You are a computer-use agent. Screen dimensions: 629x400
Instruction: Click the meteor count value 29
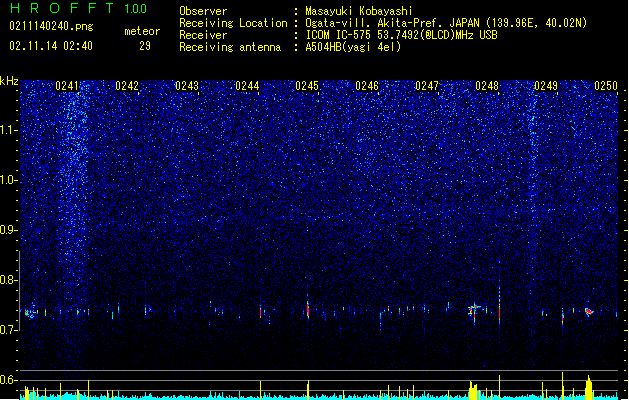point(145,46)
